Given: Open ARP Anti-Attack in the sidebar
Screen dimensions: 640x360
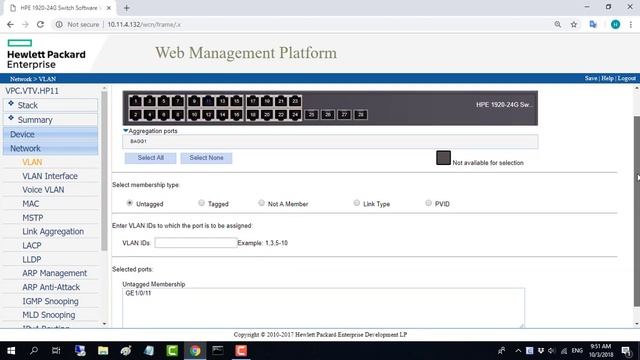Looking at the screenshot, I should point(51,287).
